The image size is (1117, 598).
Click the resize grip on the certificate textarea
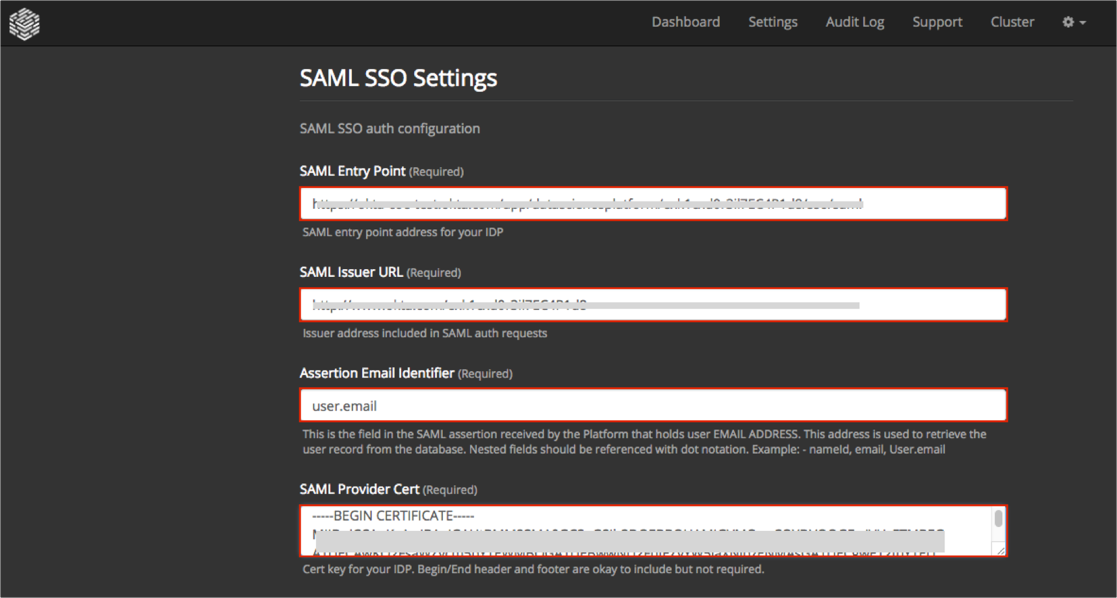tap(999, 548)
